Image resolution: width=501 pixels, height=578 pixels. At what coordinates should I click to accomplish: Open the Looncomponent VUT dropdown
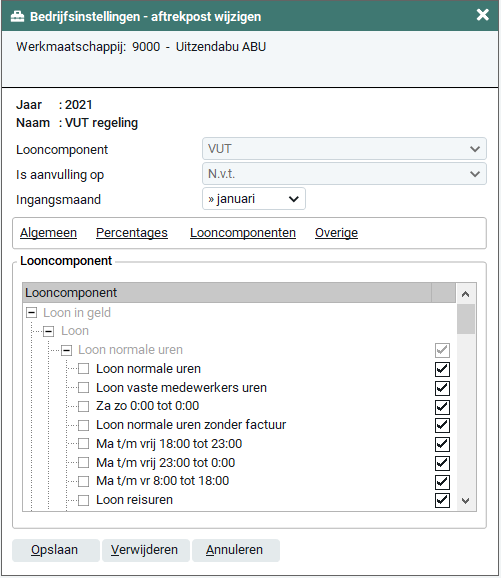(344, 149)
